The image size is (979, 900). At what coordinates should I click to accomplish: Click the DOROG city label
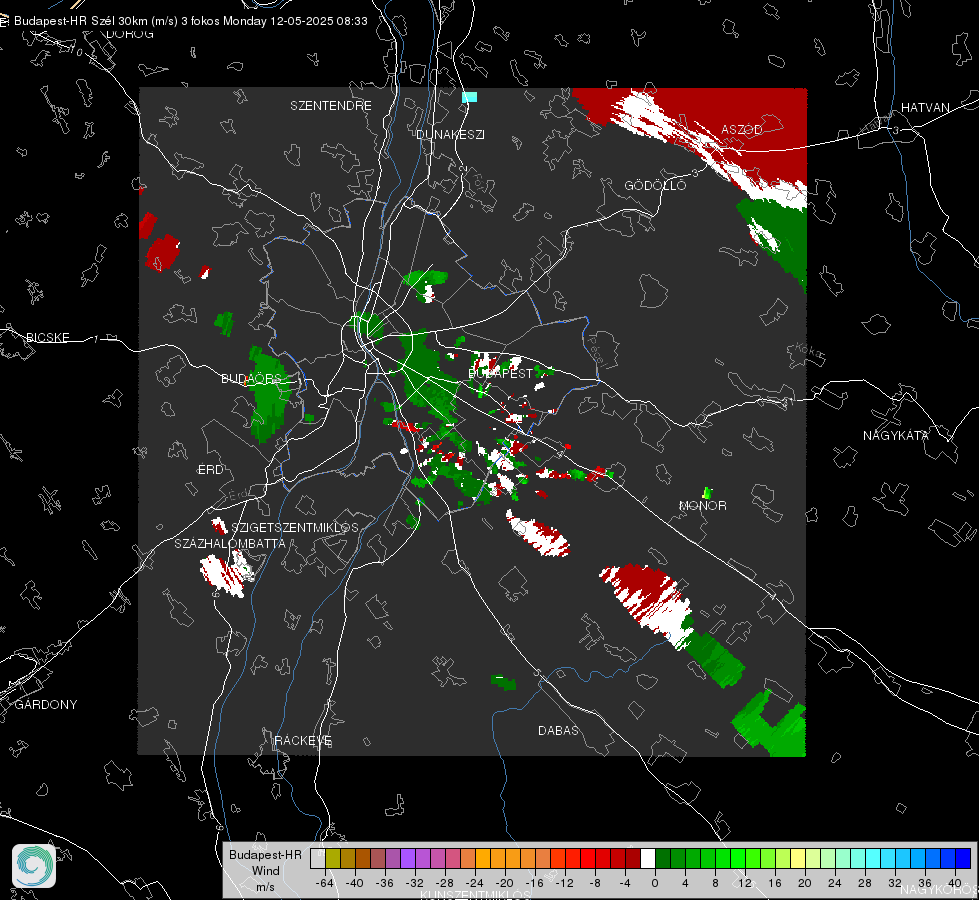[x=130, y=34]
